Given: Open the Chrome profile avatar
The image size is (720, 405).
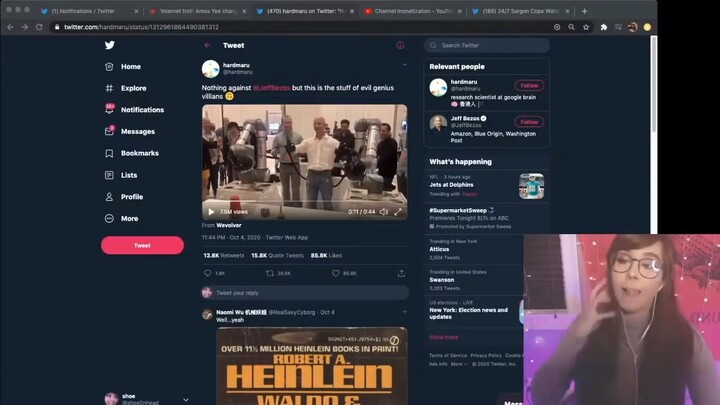Looking at the screenshot, I should [633, 27].
